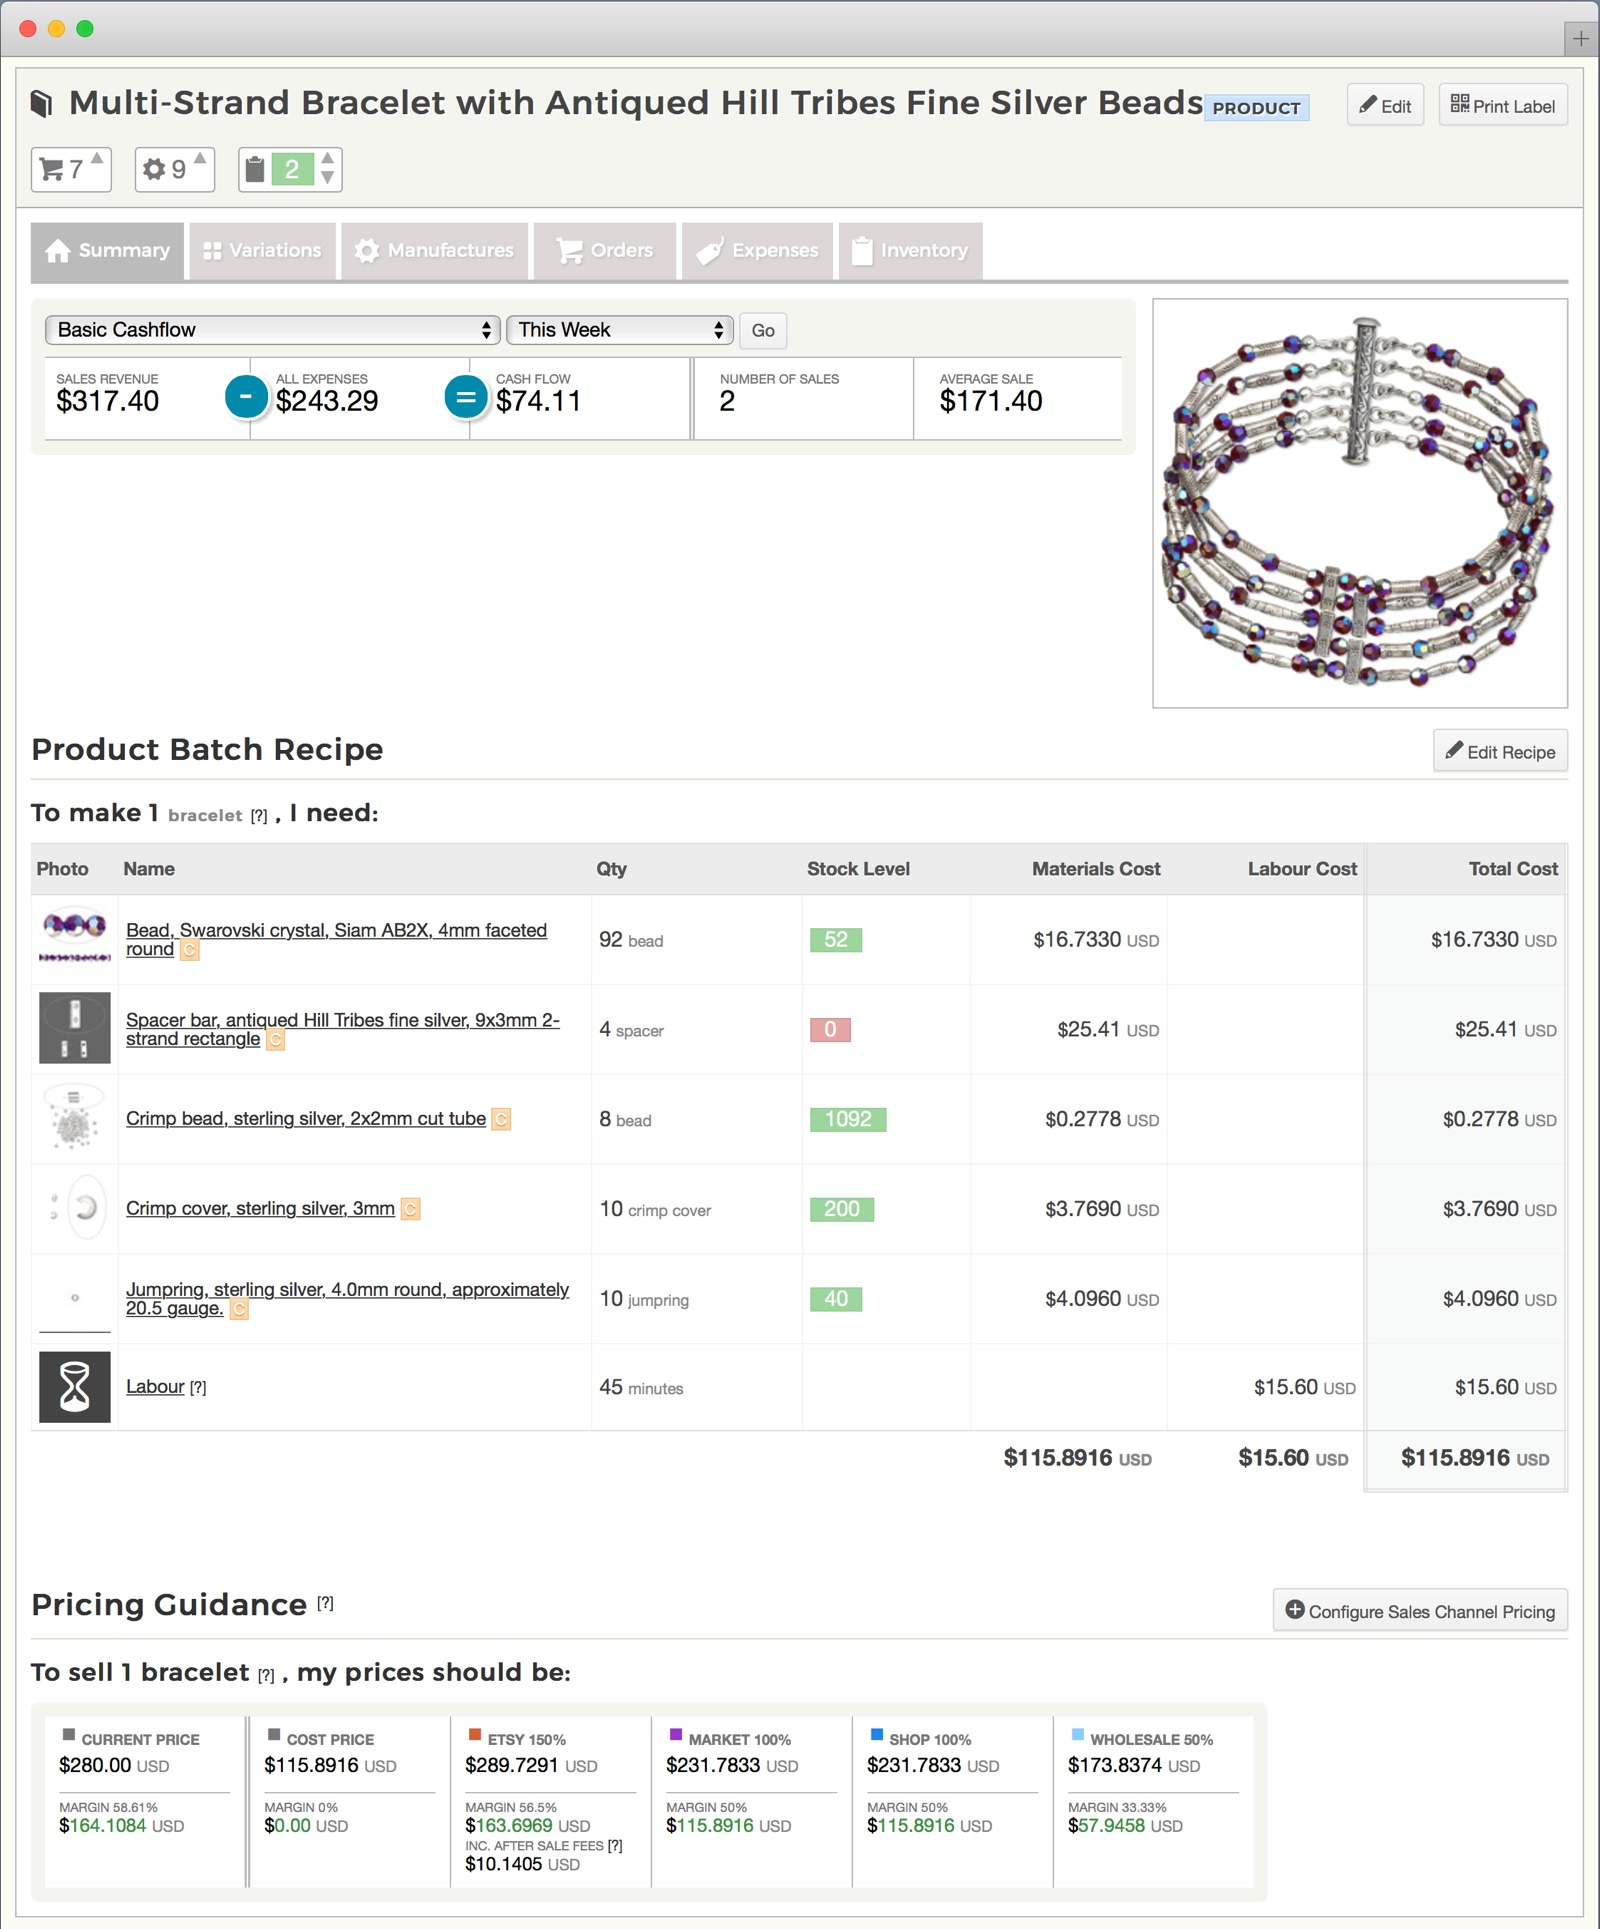This screenshot has width=1600, height=1929.
Task: Click the hourglass Labour icon
Action: tap(75, 1387)
